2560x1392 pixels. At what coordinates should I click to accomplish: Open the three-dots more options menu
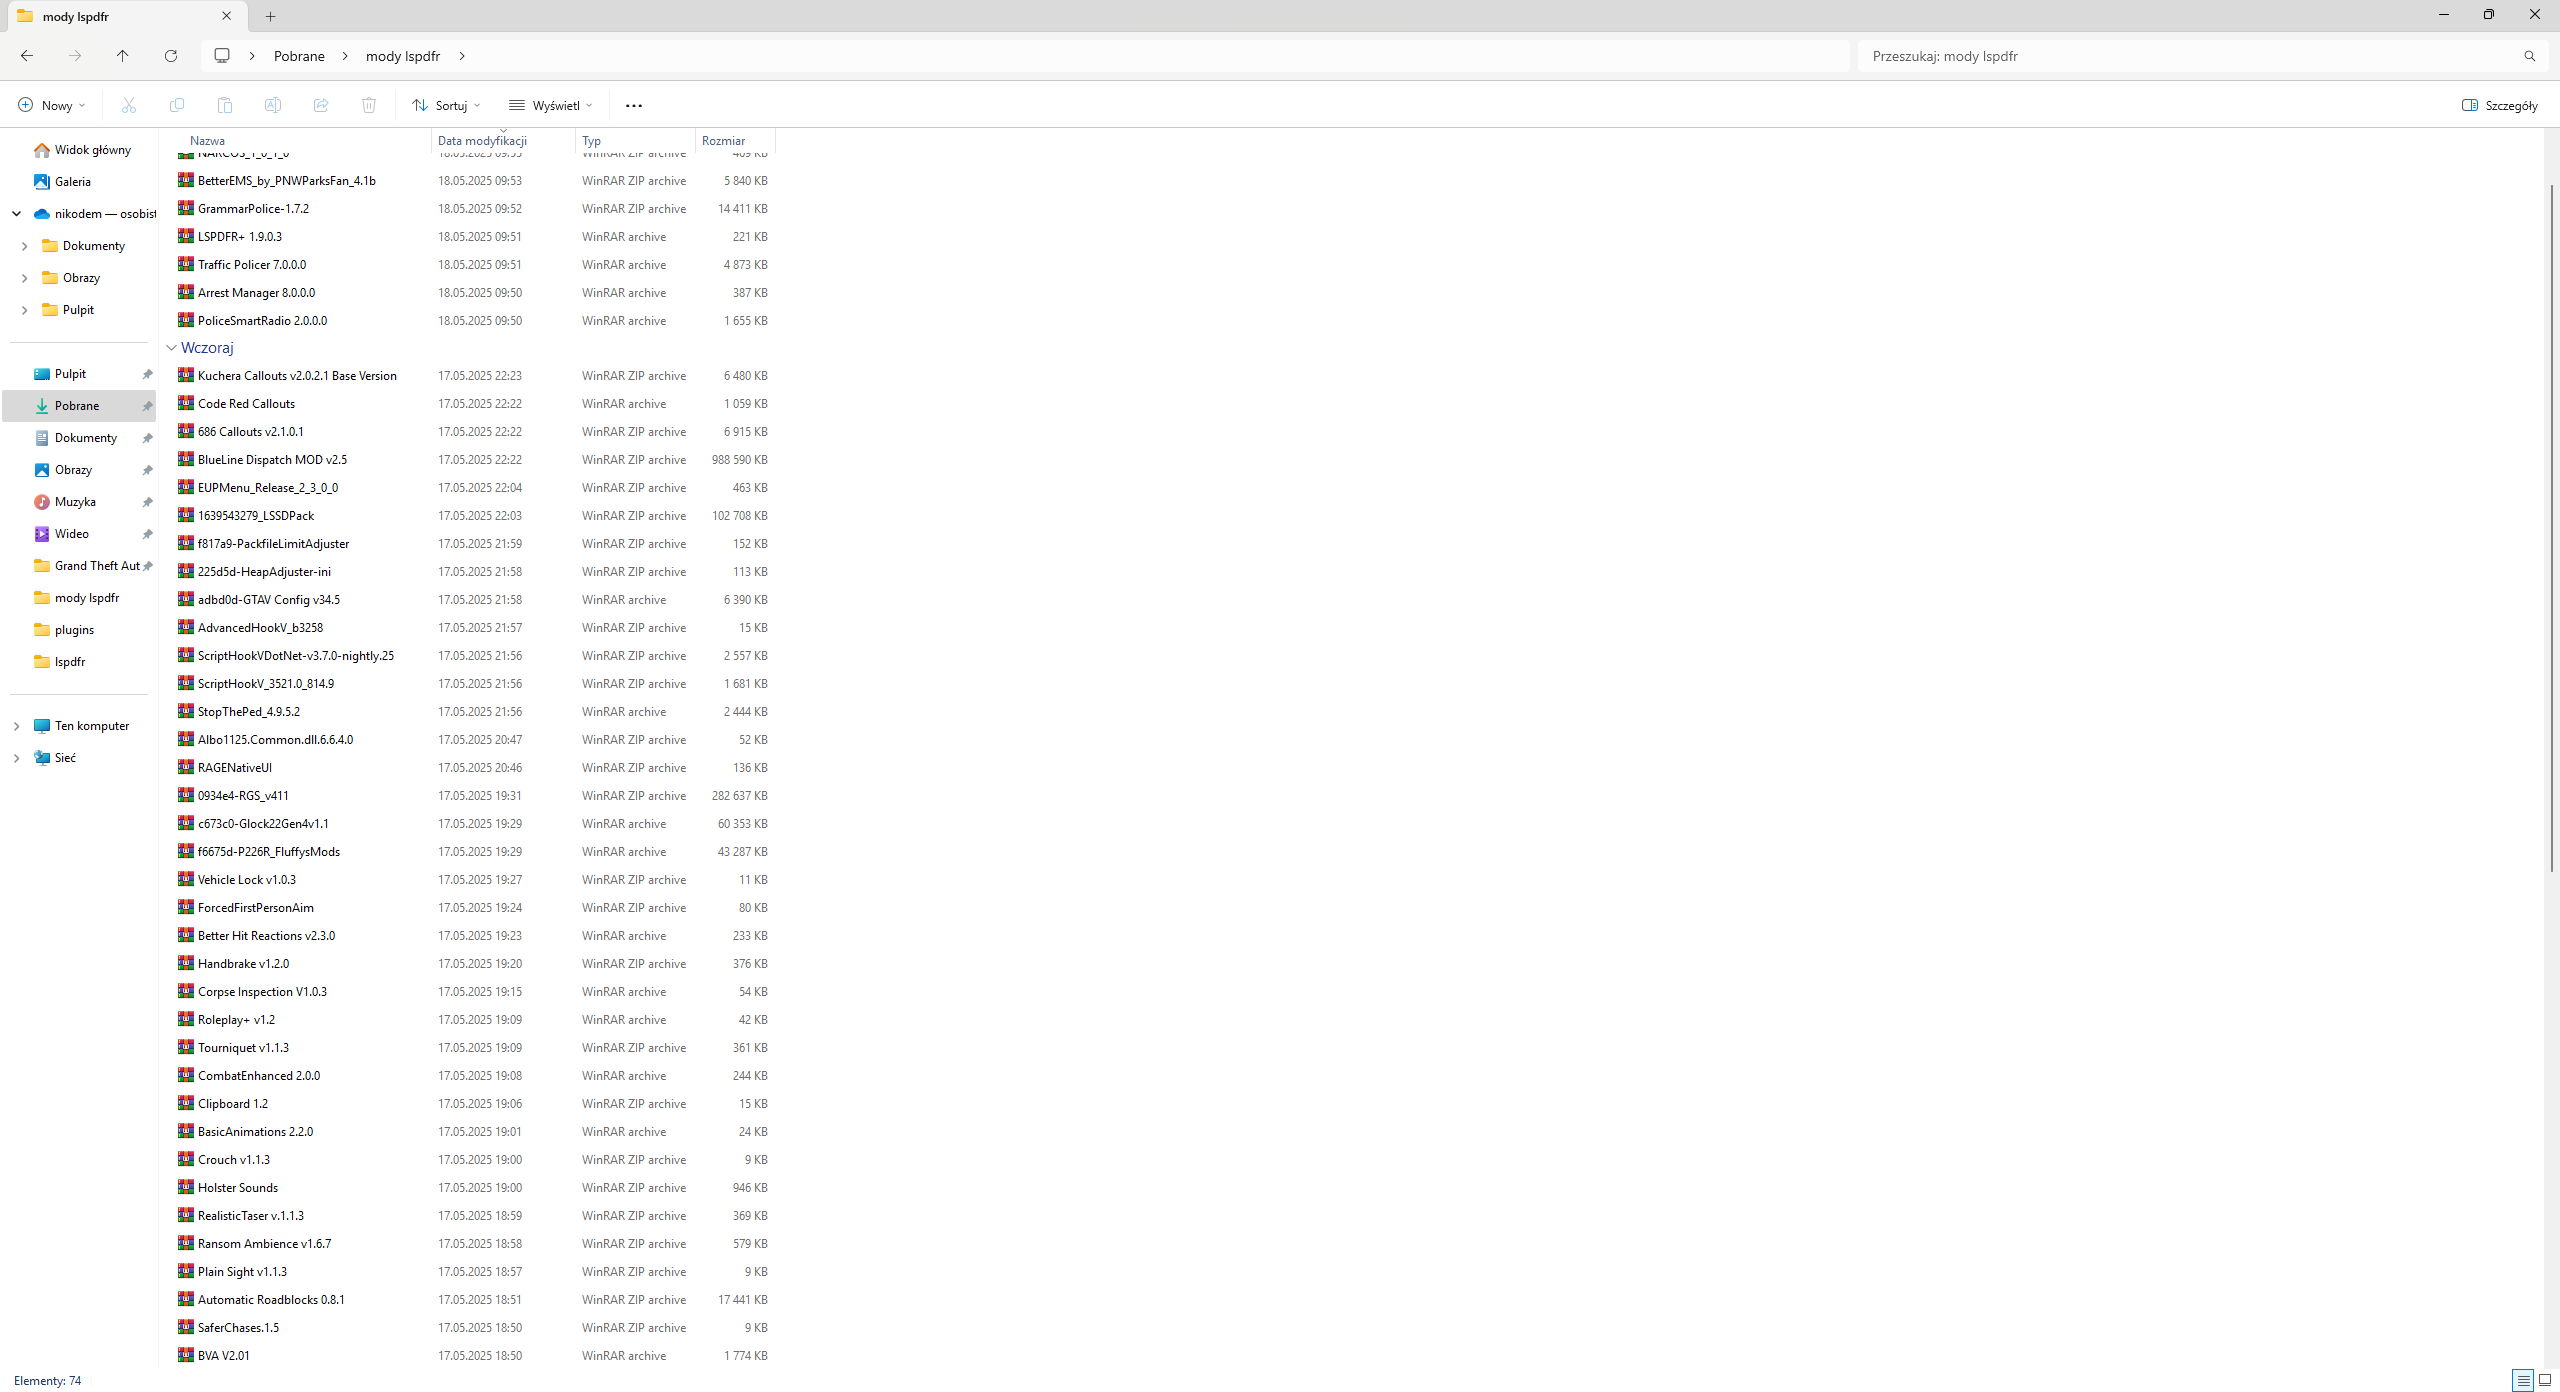(633, 105)
